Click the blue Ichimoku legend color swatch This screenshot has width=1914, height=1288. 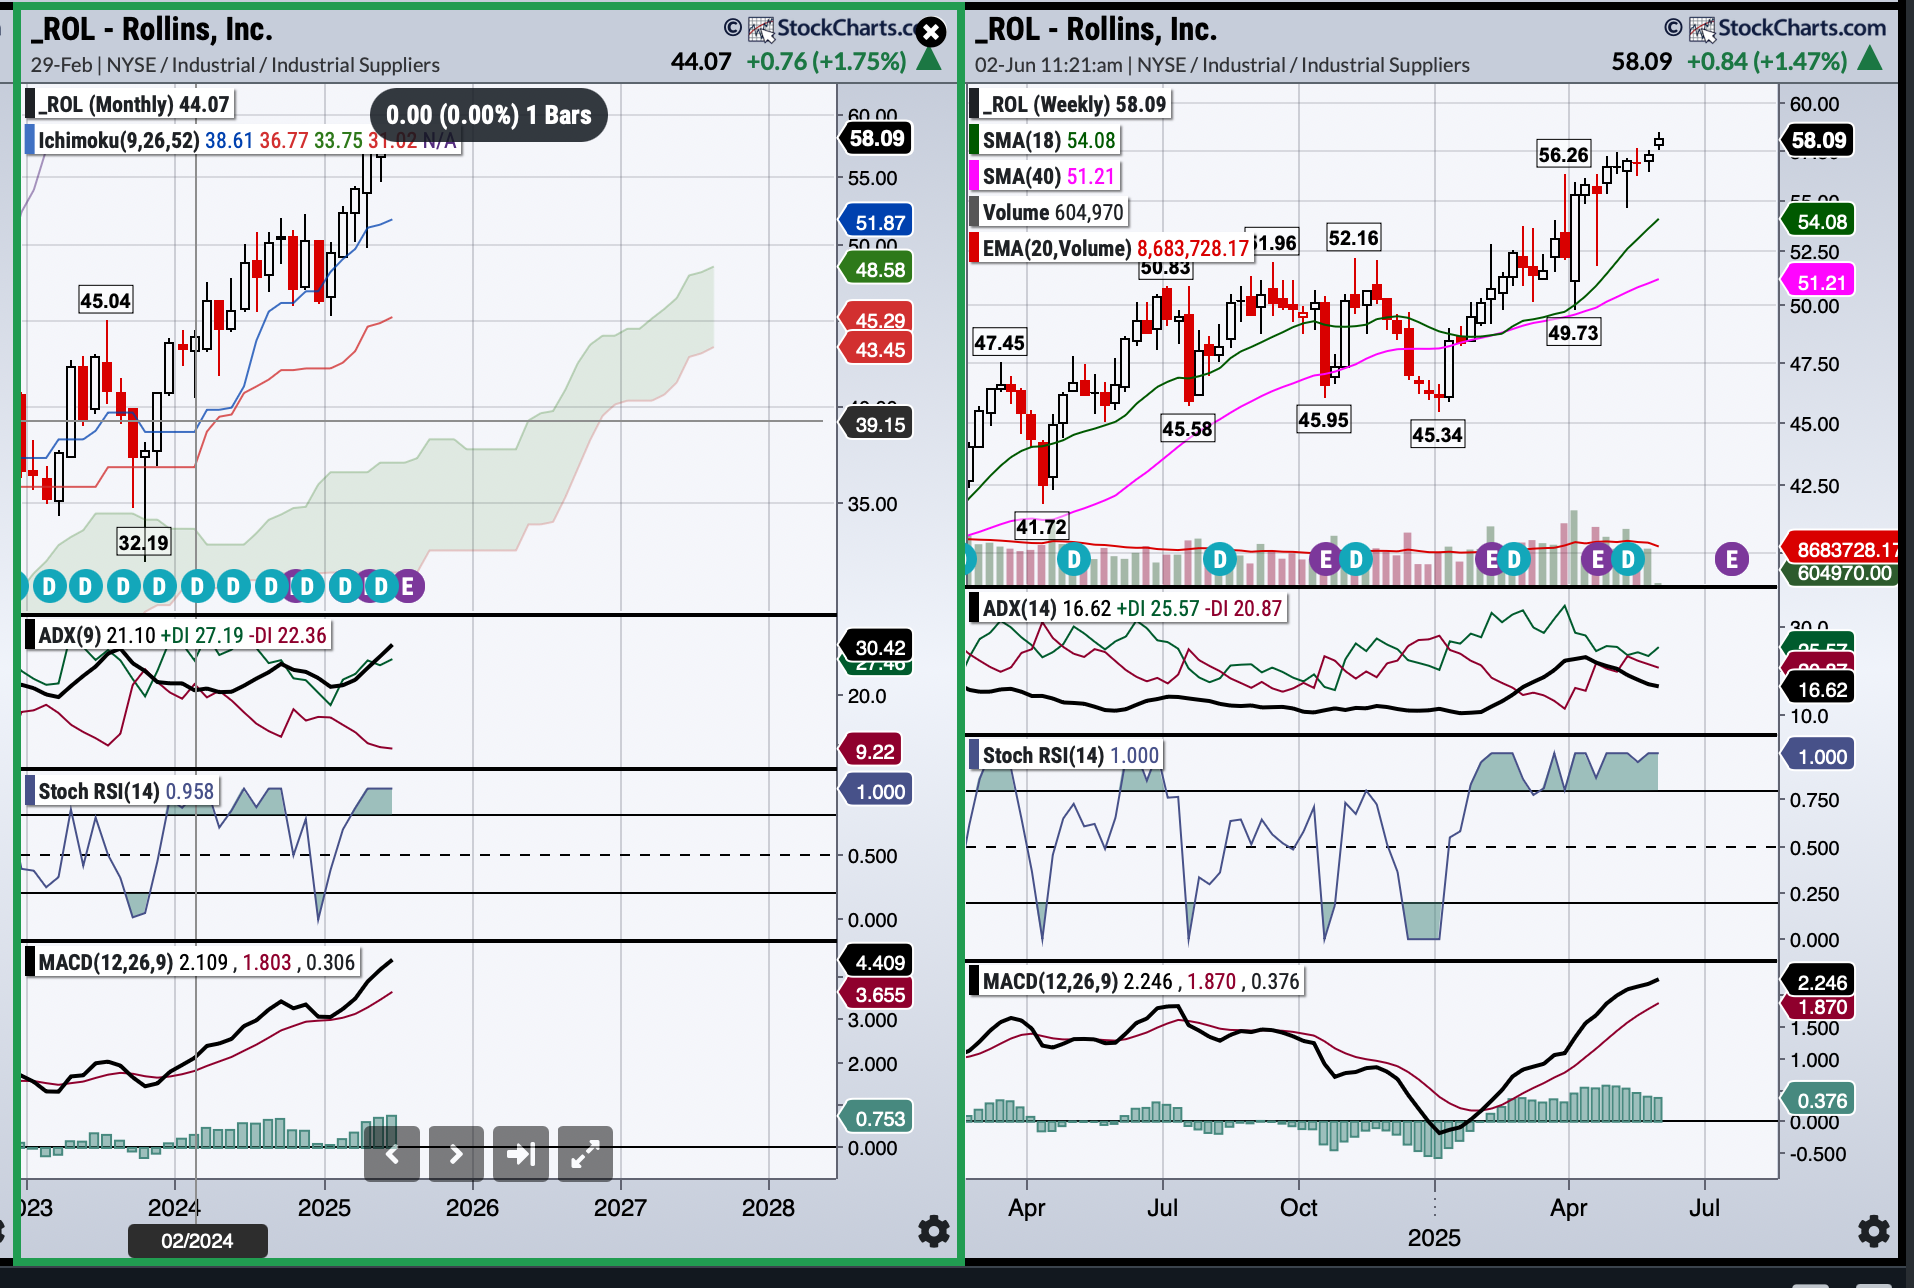30,140
